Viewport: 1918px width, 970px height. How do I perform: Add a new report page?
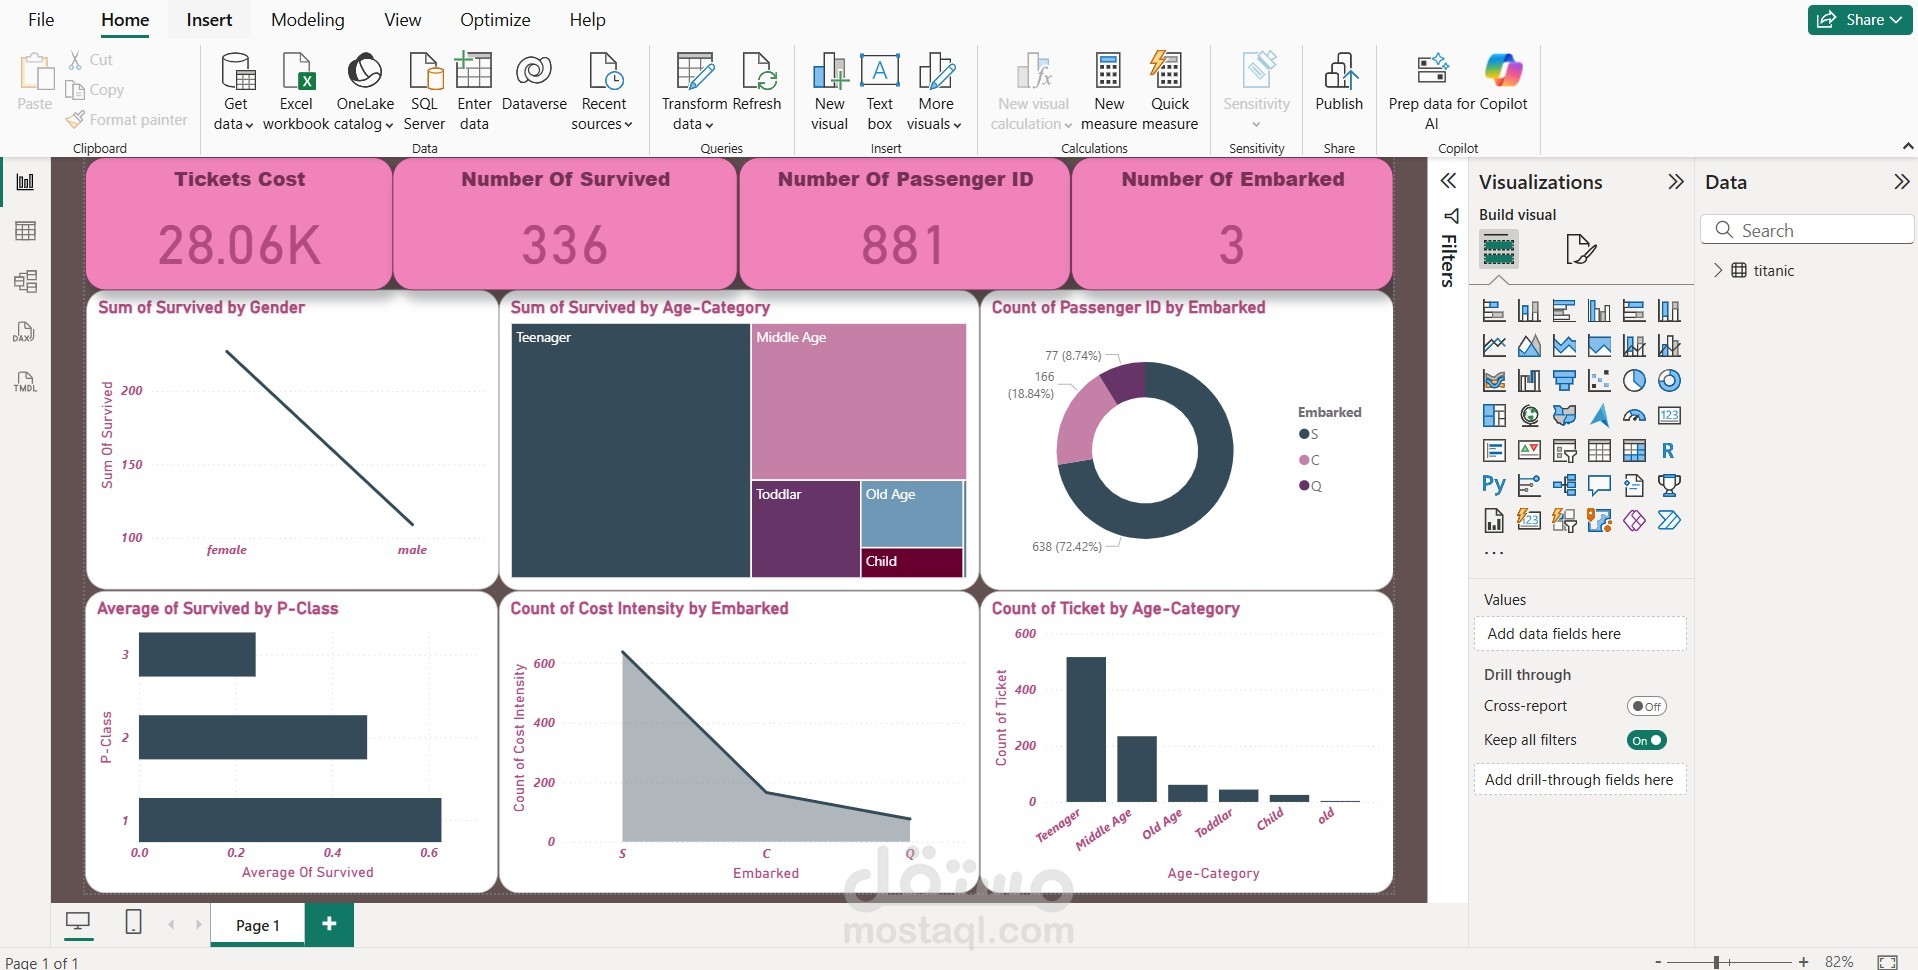pyautogui.click(x=329, y=924)
